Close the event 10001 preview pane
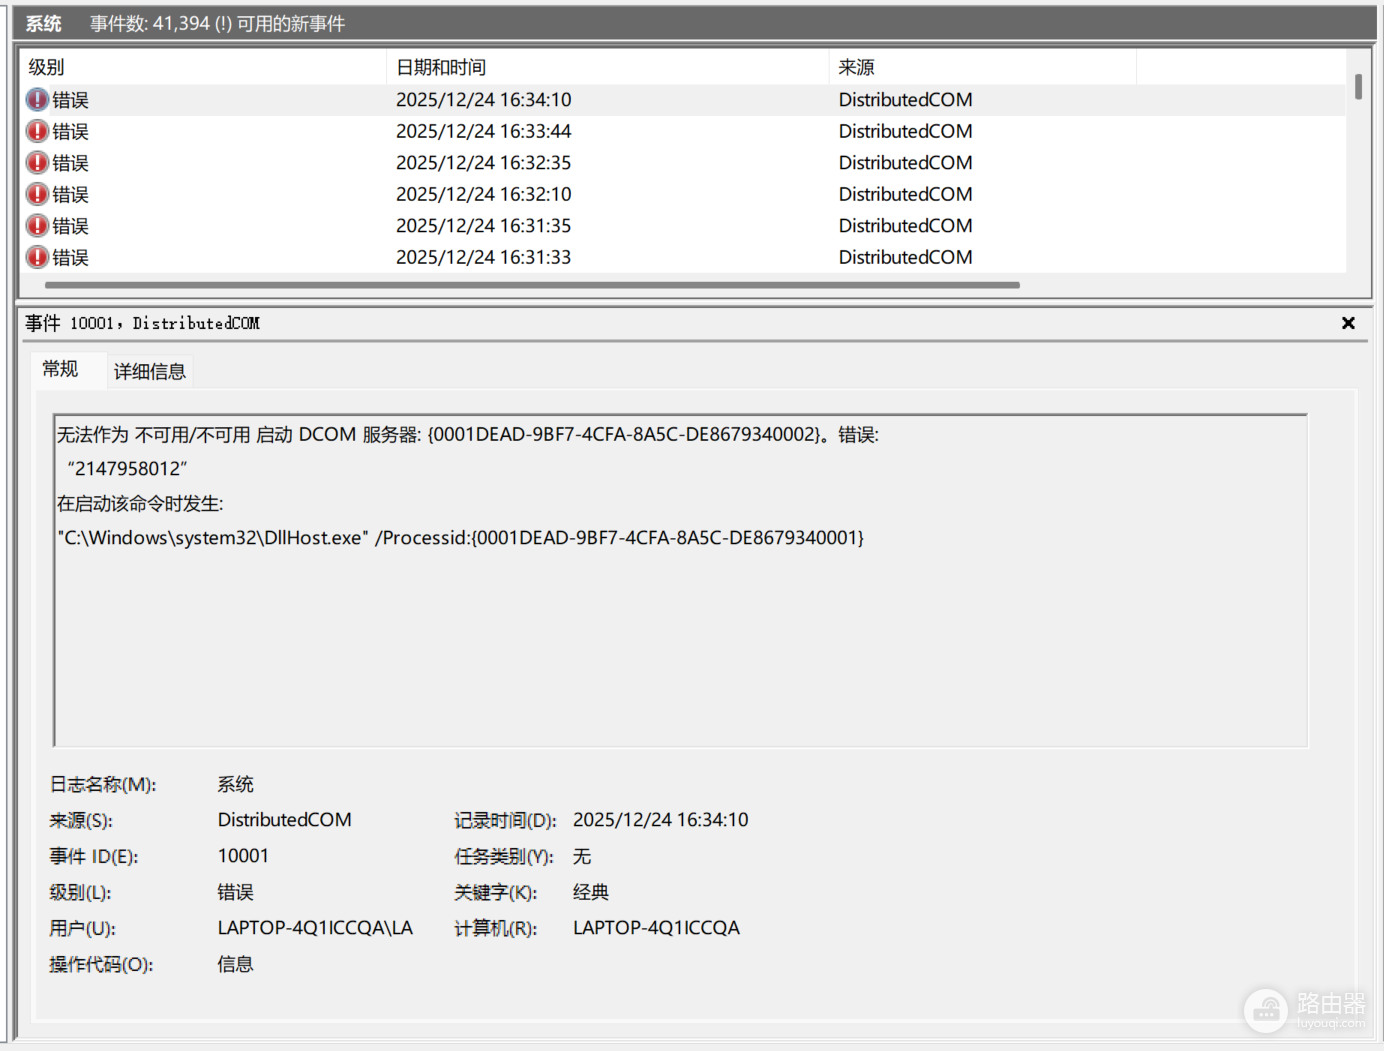Screen dimensions: 1384x1051 (1348, 323)
